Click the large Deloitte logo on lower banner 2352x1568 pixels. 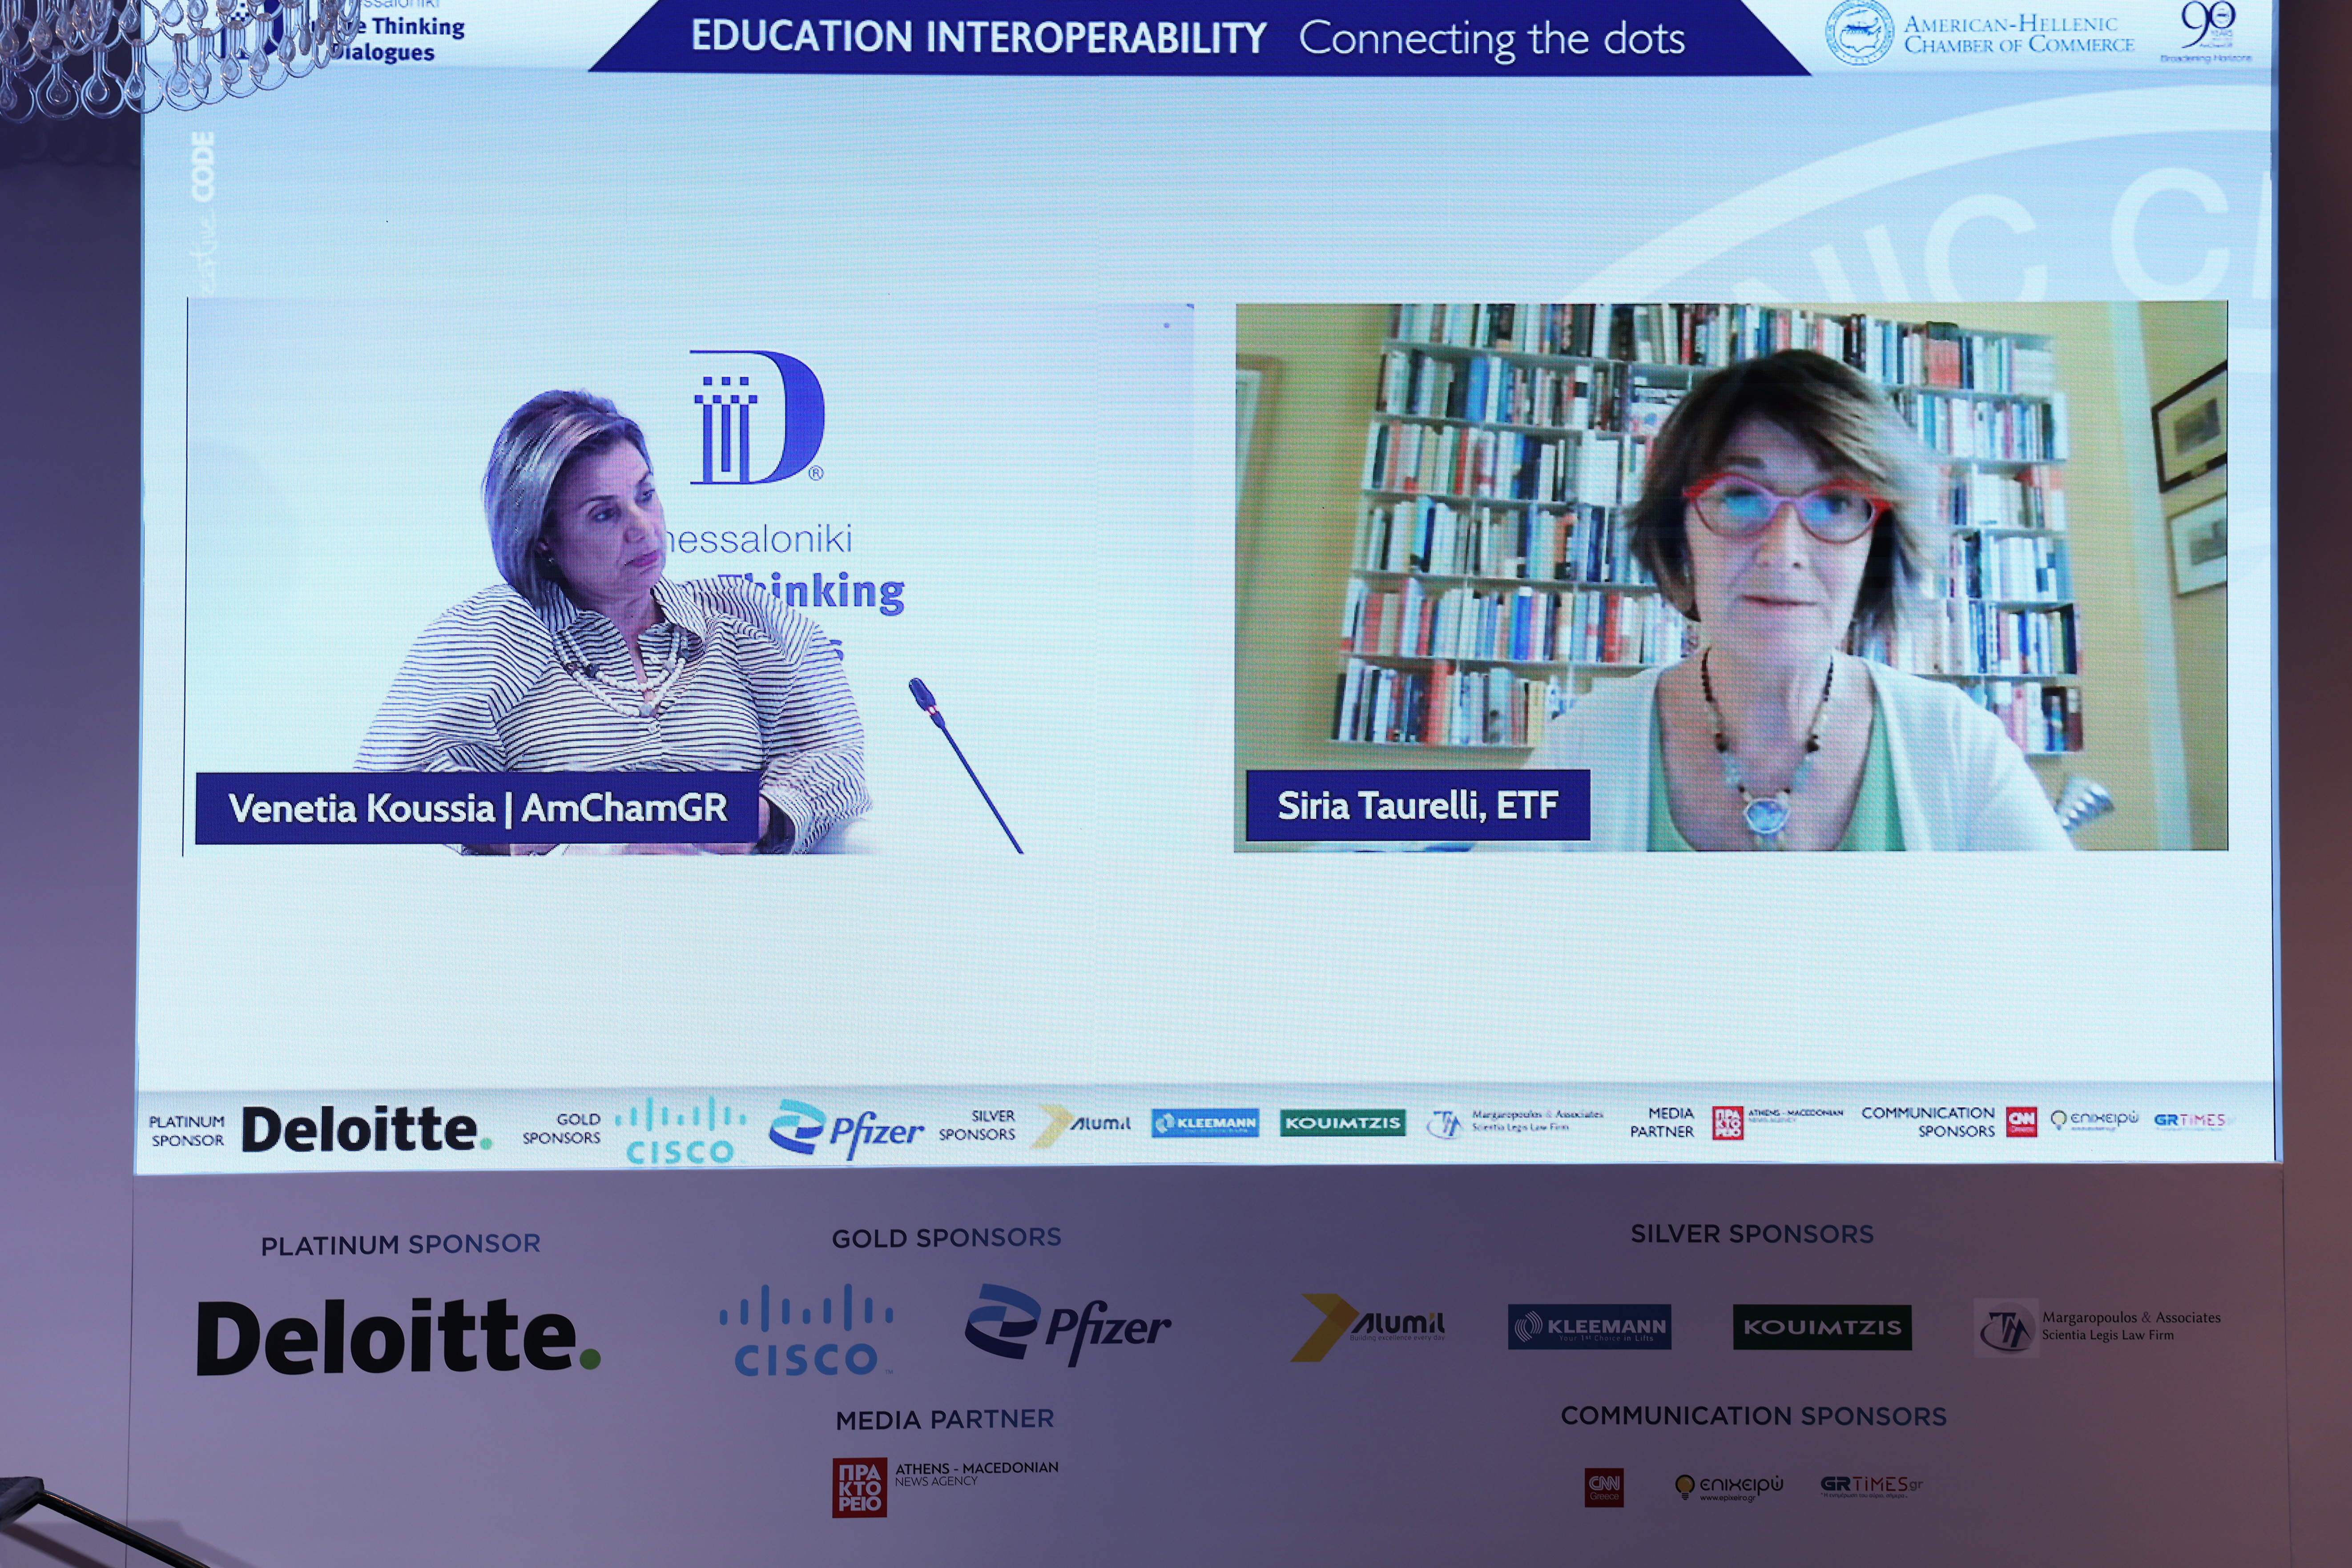coord(398,1337)
